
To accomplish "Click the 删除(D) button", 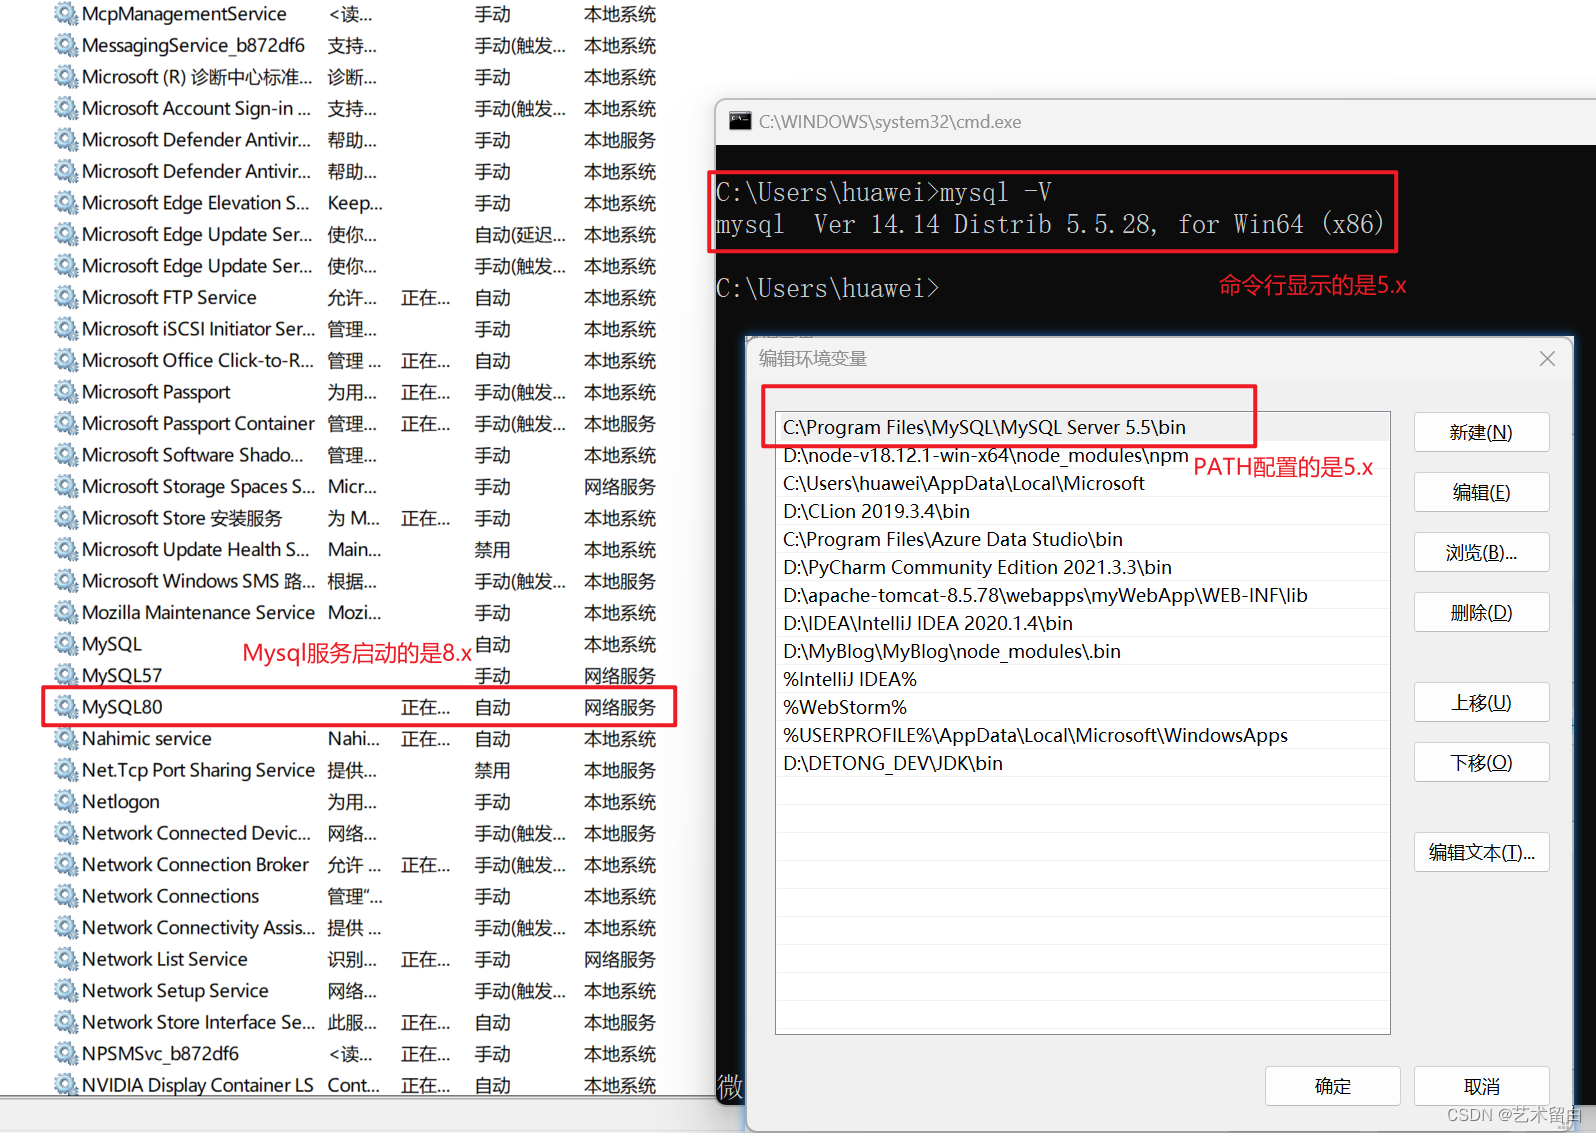I will point(1481,612).
